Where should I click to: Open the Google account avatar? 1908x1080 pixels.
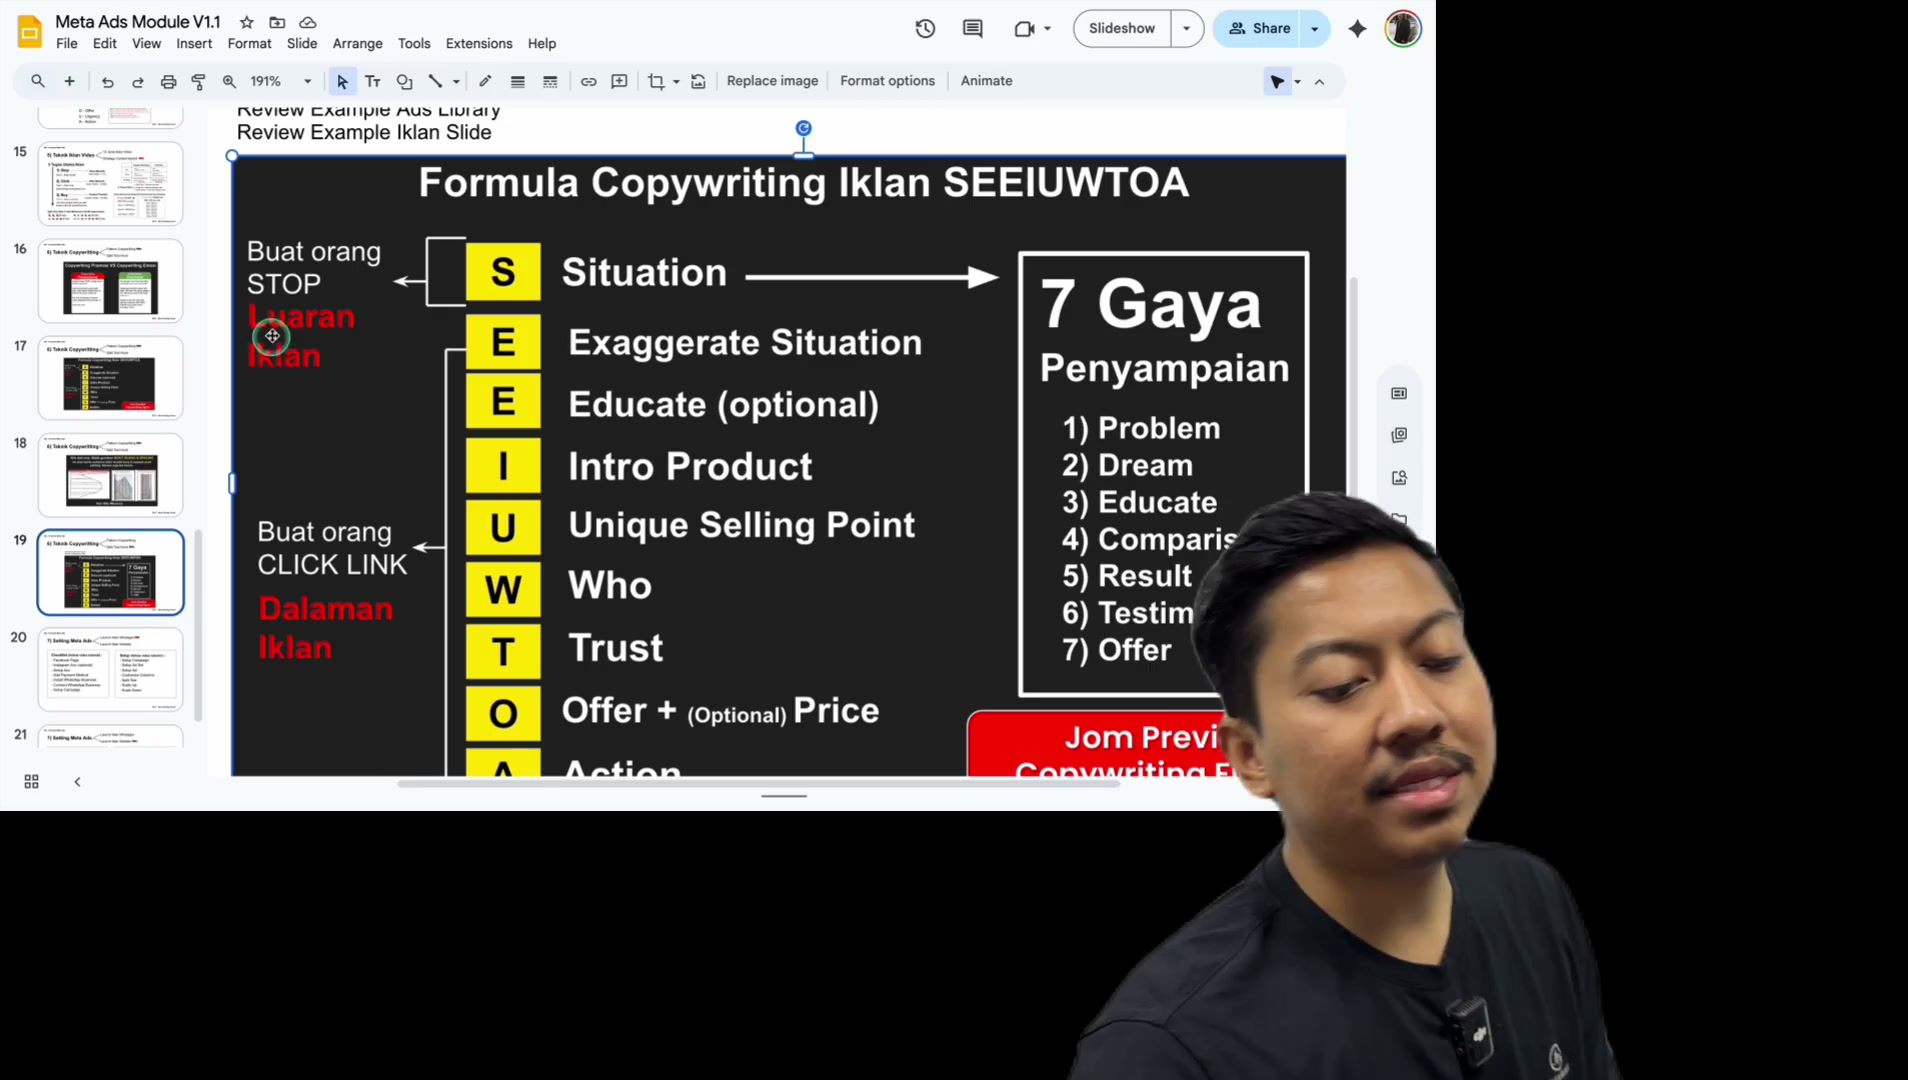pyautogui.click(x=1403, y=29)
